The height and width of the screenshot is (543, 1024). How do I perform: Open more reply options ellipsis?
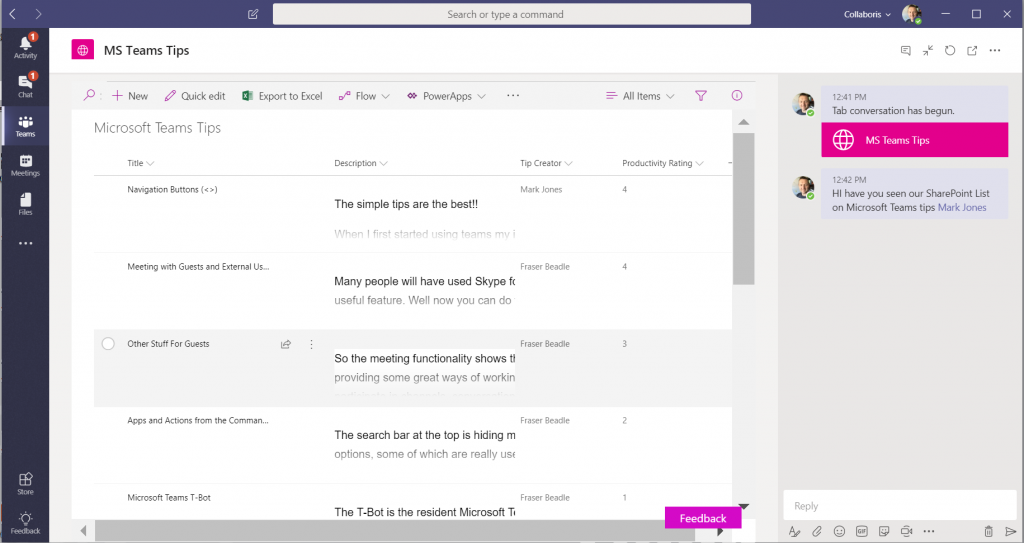[x=929, y=531]
